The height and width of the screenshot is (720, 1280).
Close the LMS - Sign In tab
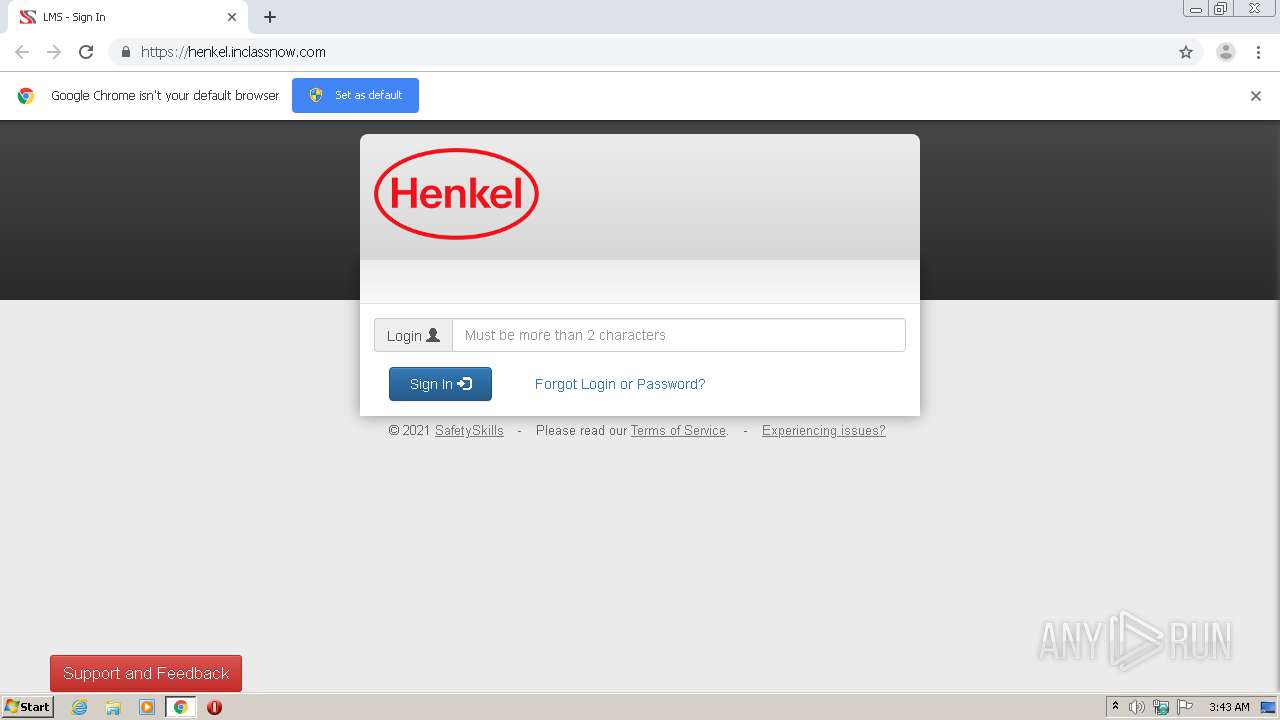pos(232,17)
